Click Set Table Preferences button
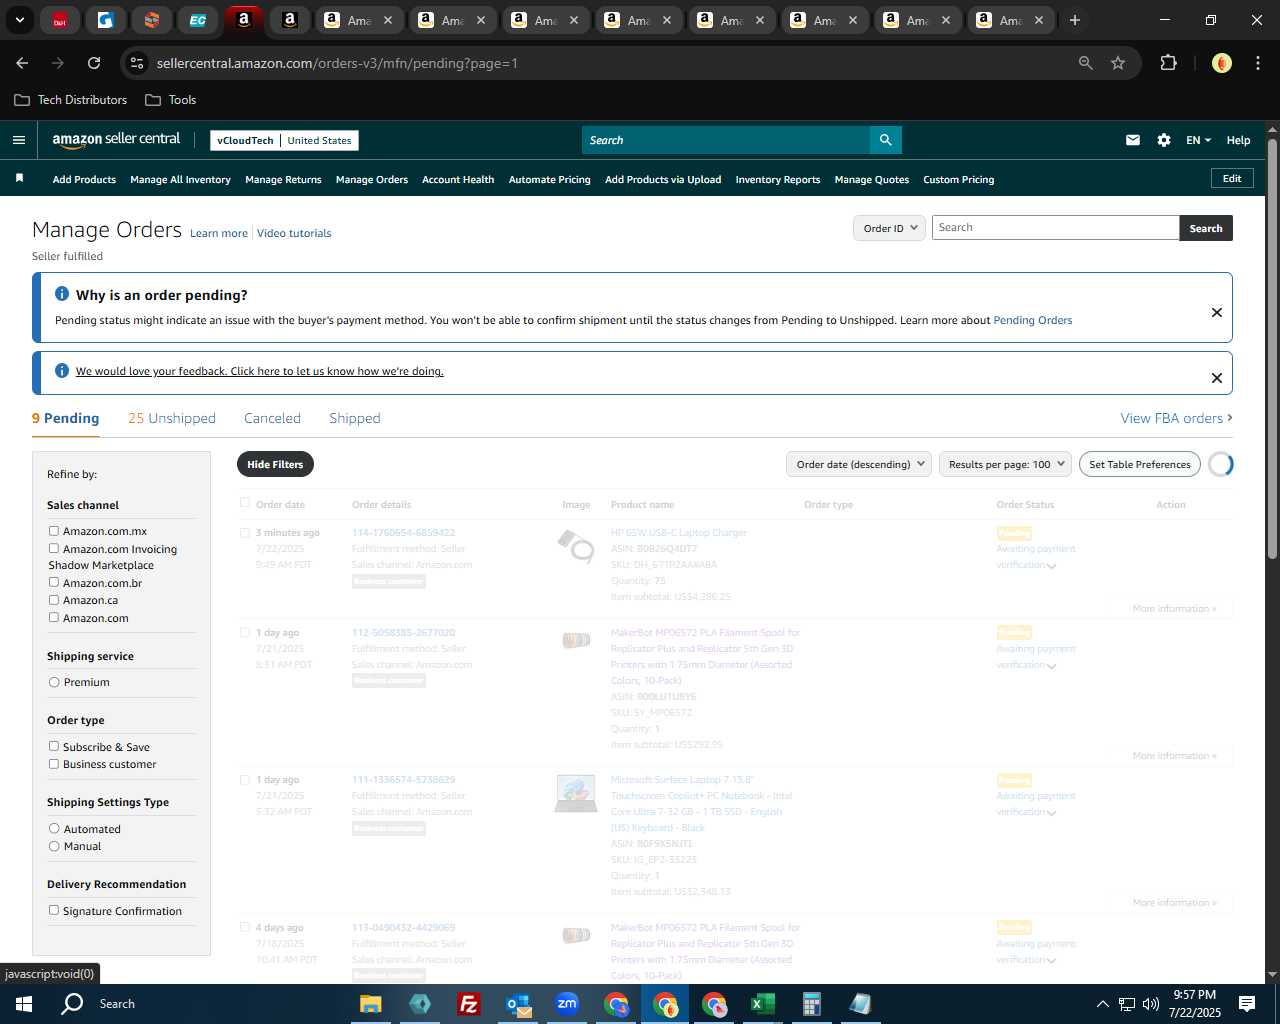The image size is (1280, 1024). coord(1140,464)
